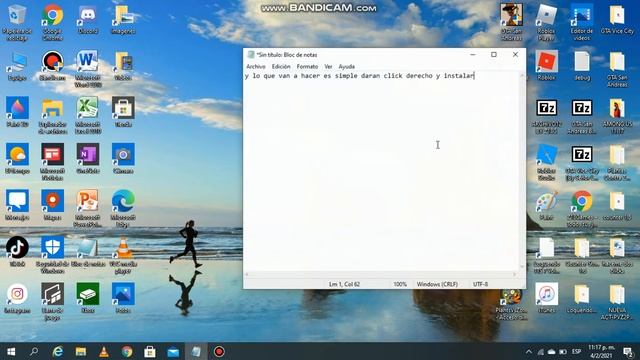
Task: Switch to Notepad taskbar button
Action: 196,351
